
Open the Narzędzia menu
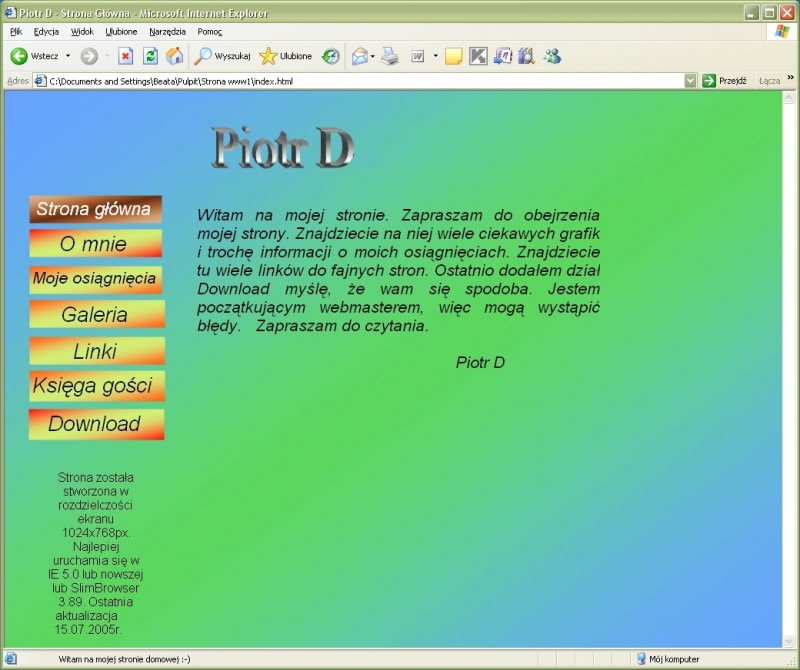coord(167,31)
